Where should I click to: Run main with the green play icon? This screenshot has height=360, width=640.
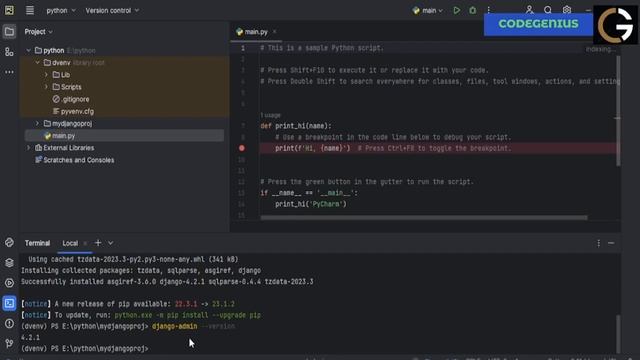(456, 11)
